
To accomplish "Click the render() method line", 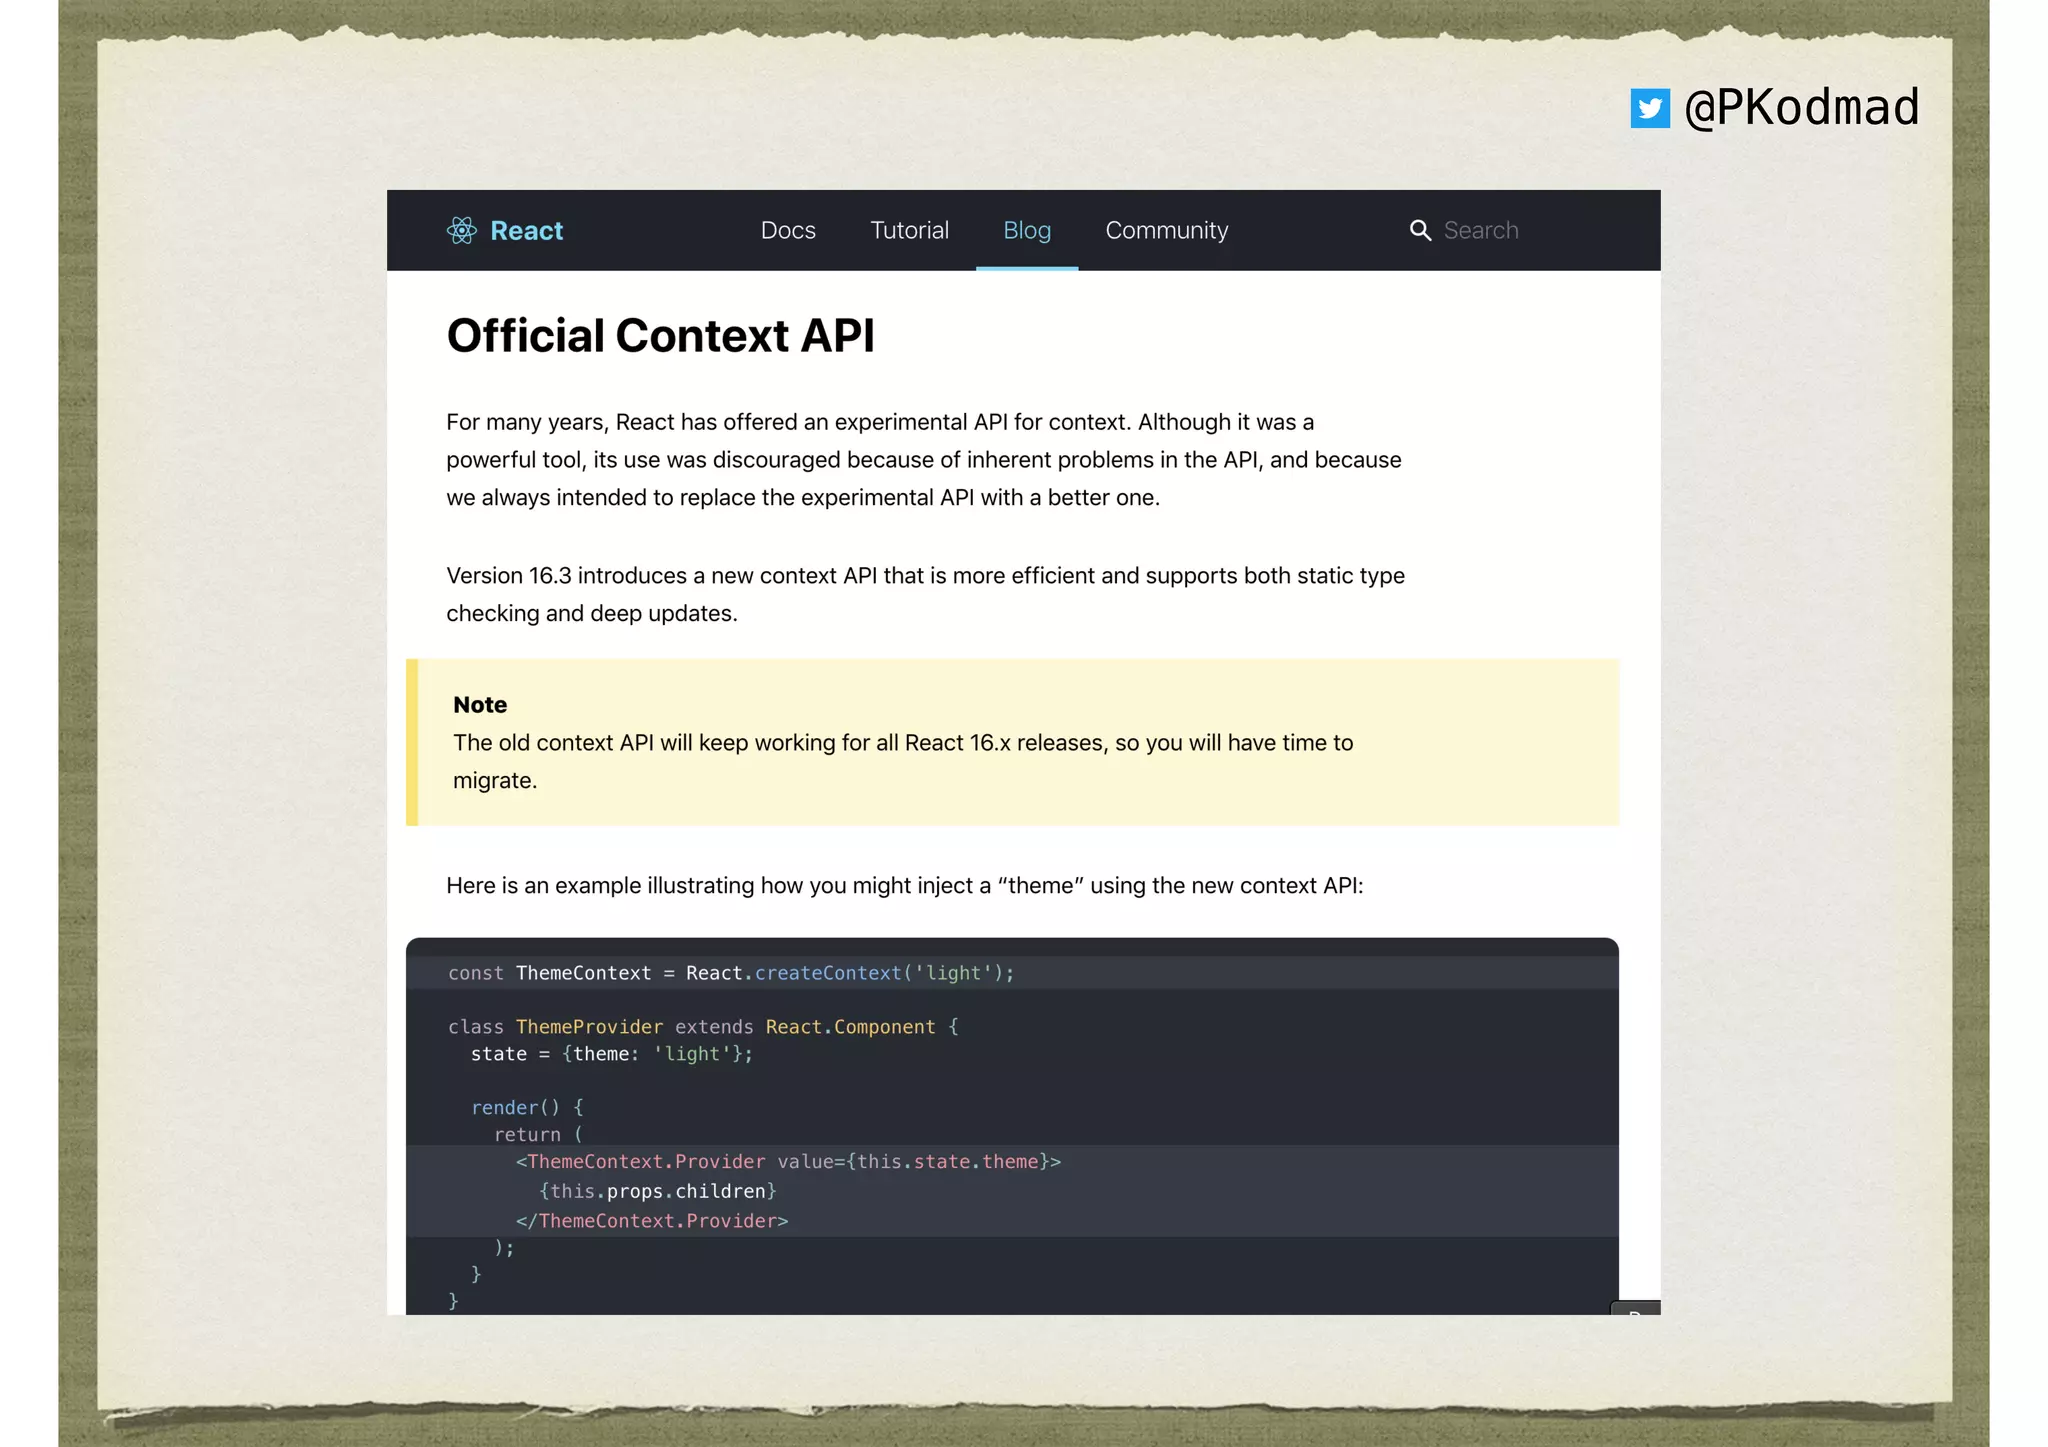I will click(x=526, y=1108).
